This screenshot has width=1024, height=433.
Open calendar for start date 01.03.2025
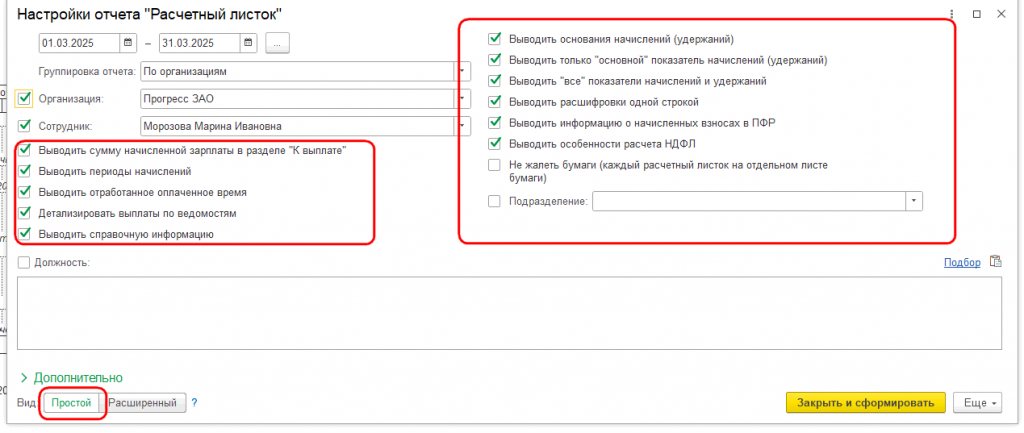coord(128,44)
